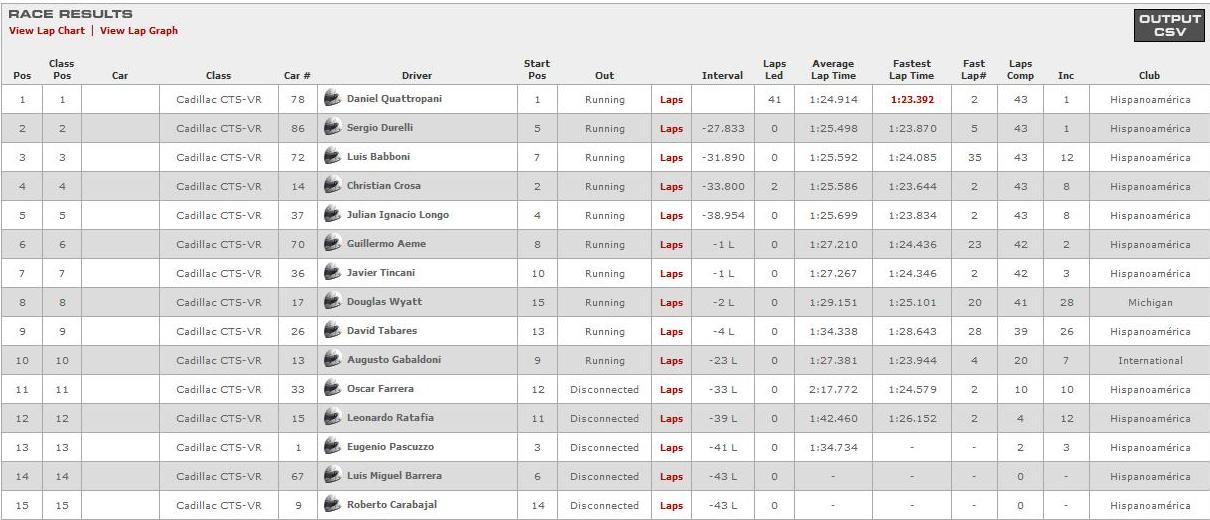The image size is (1210, 520).
Task: Open Laps link for Oscar Farrera
Action: point(671,390)
